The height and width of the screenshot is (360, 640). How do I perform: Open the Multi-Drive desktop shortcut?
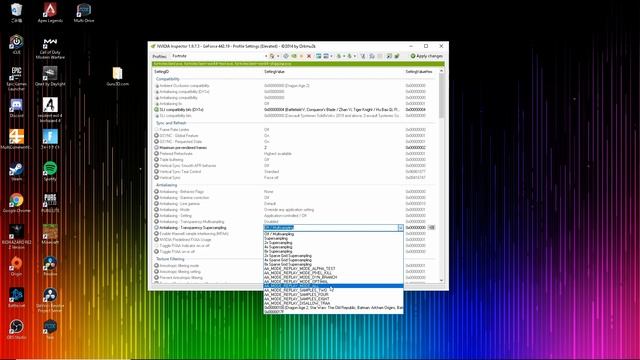[x=84, y=12]
